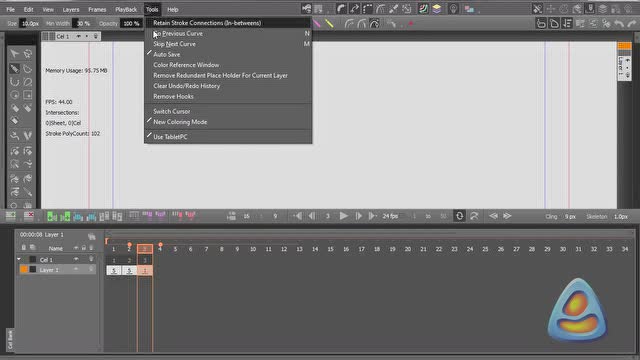Select the arrow selection tool in the left toolbox
Screen dimensions: 640x360
14,53
